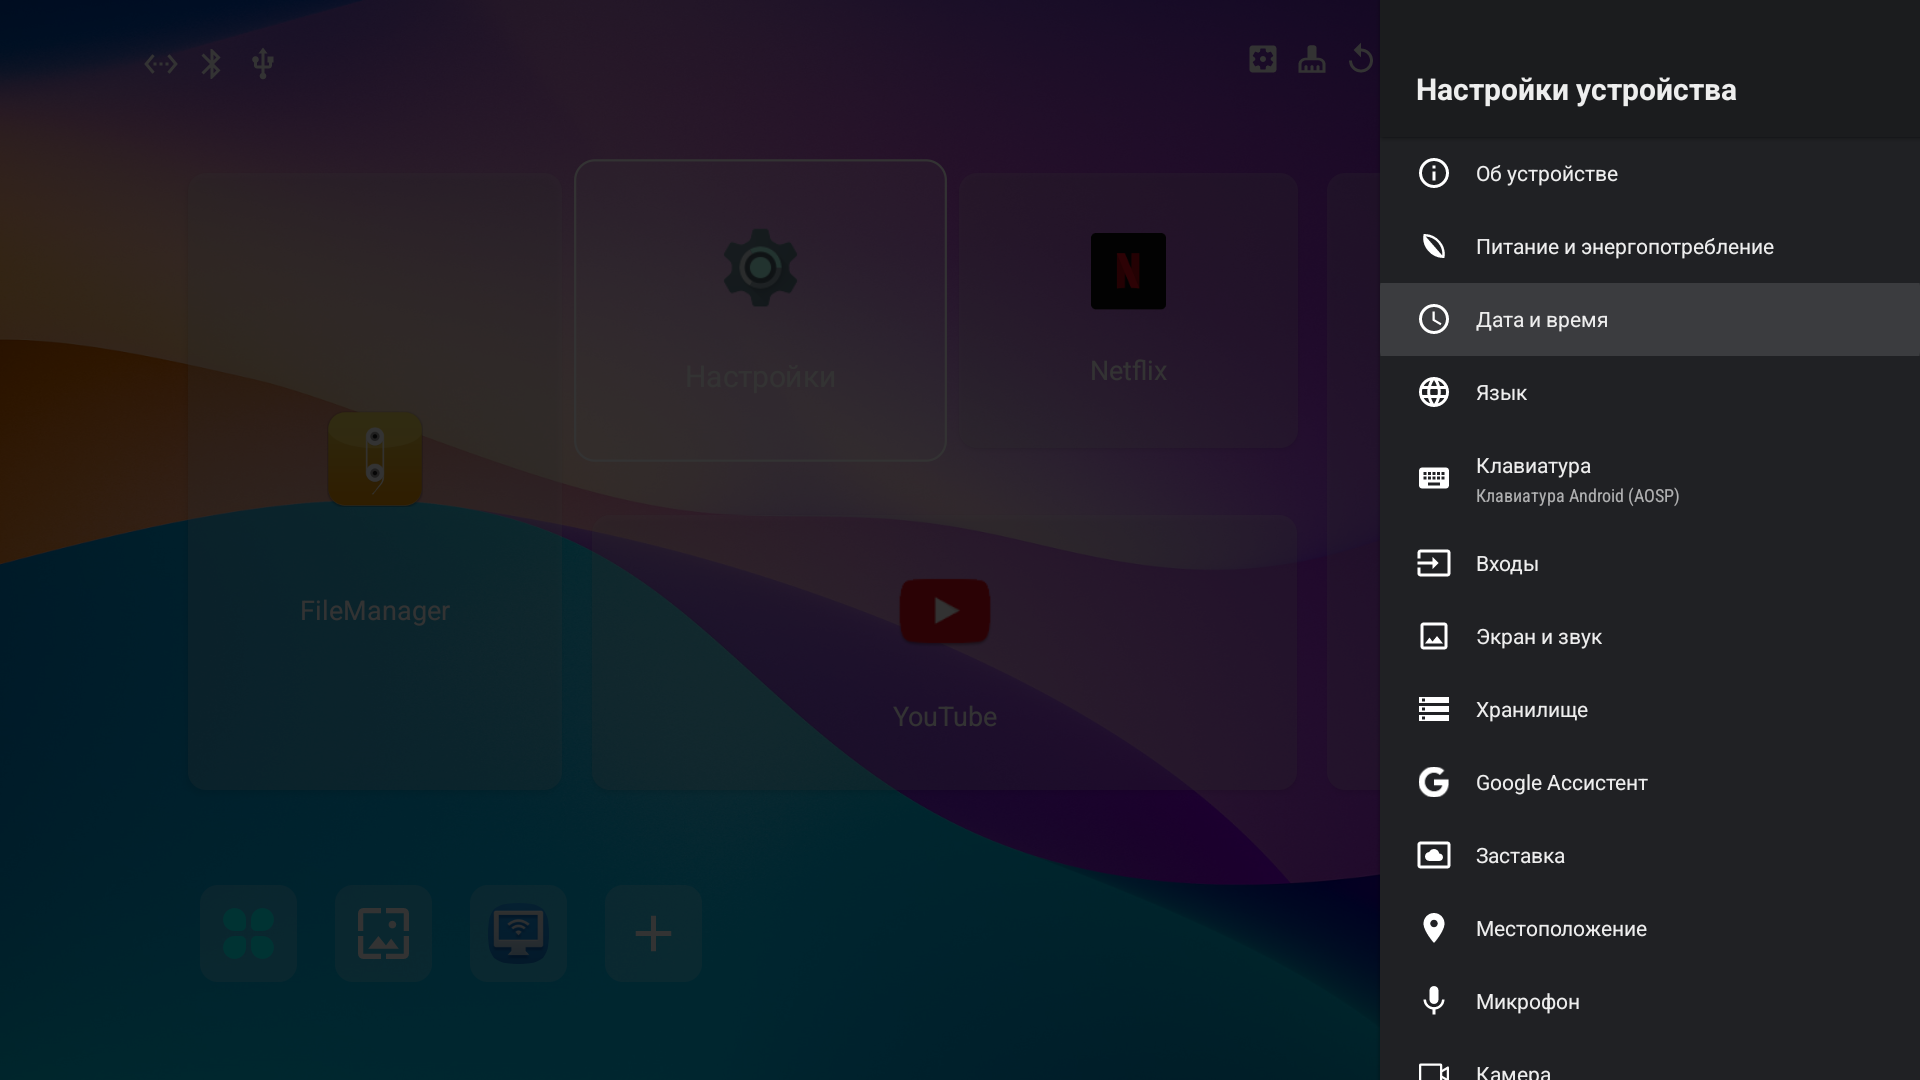Click the input arrow icon for 'Входы'

1433,563
